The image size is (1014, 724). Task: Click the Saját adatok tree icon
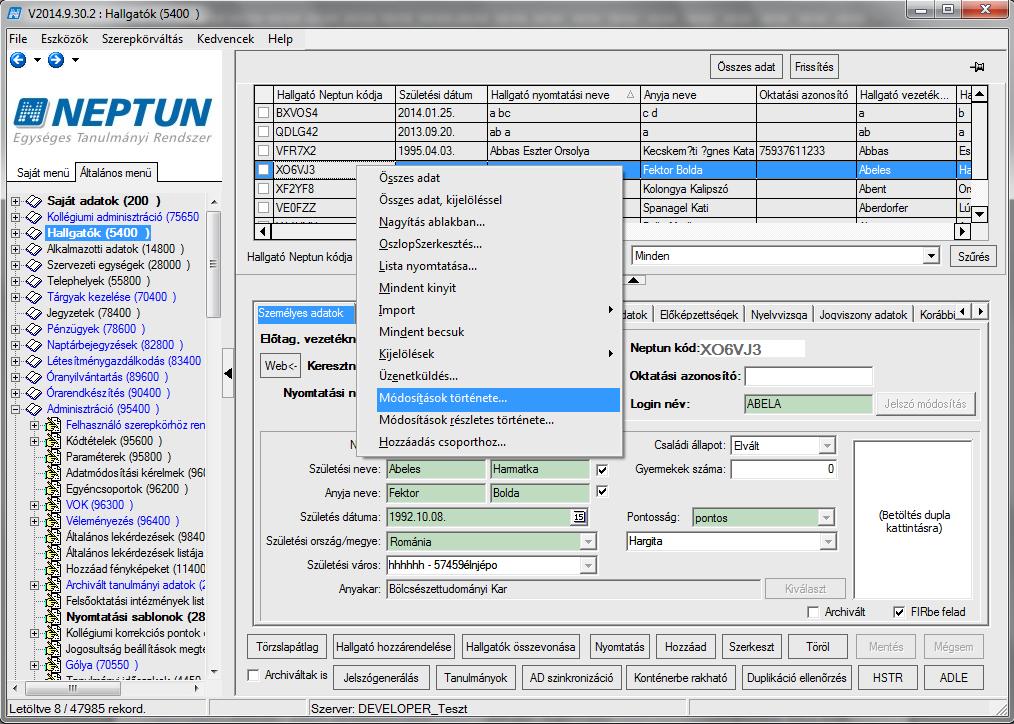tap(34, 201)
